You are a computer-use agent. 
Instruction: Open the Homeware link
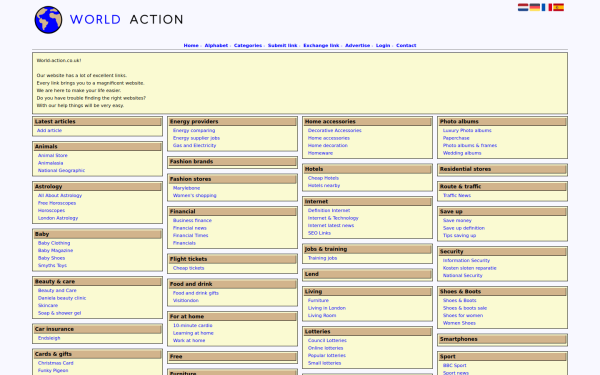320,153
